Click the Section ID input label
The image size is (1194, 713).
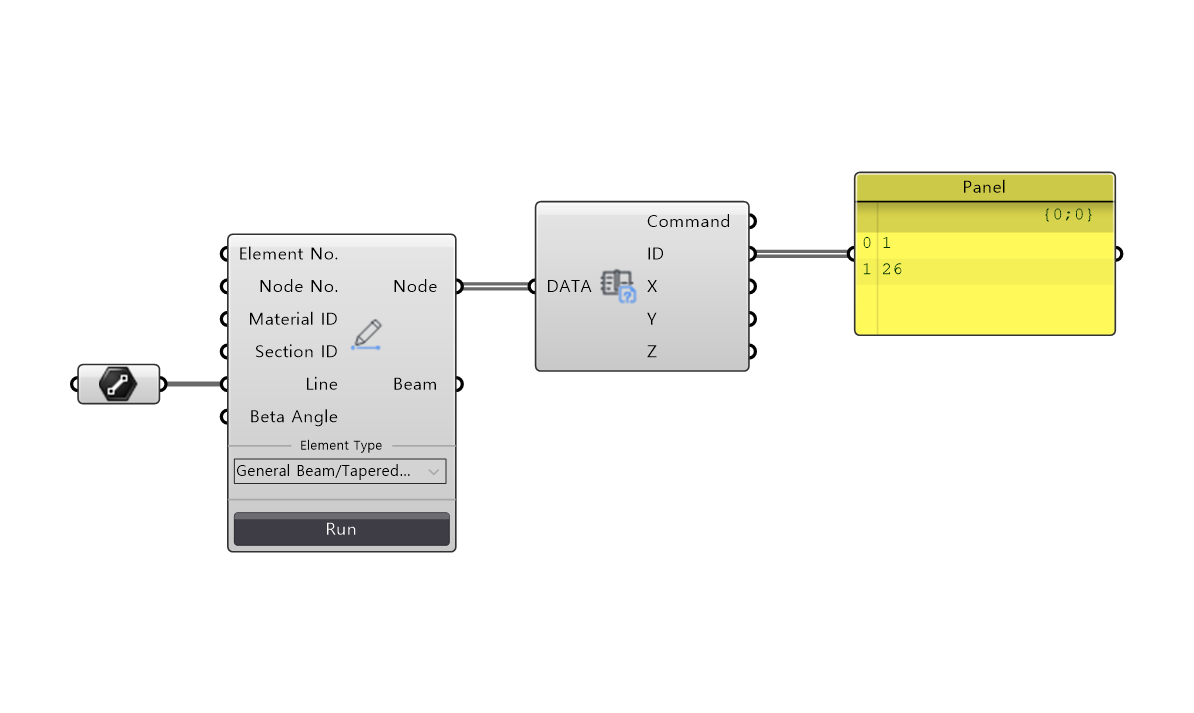(x=296, y=351)
